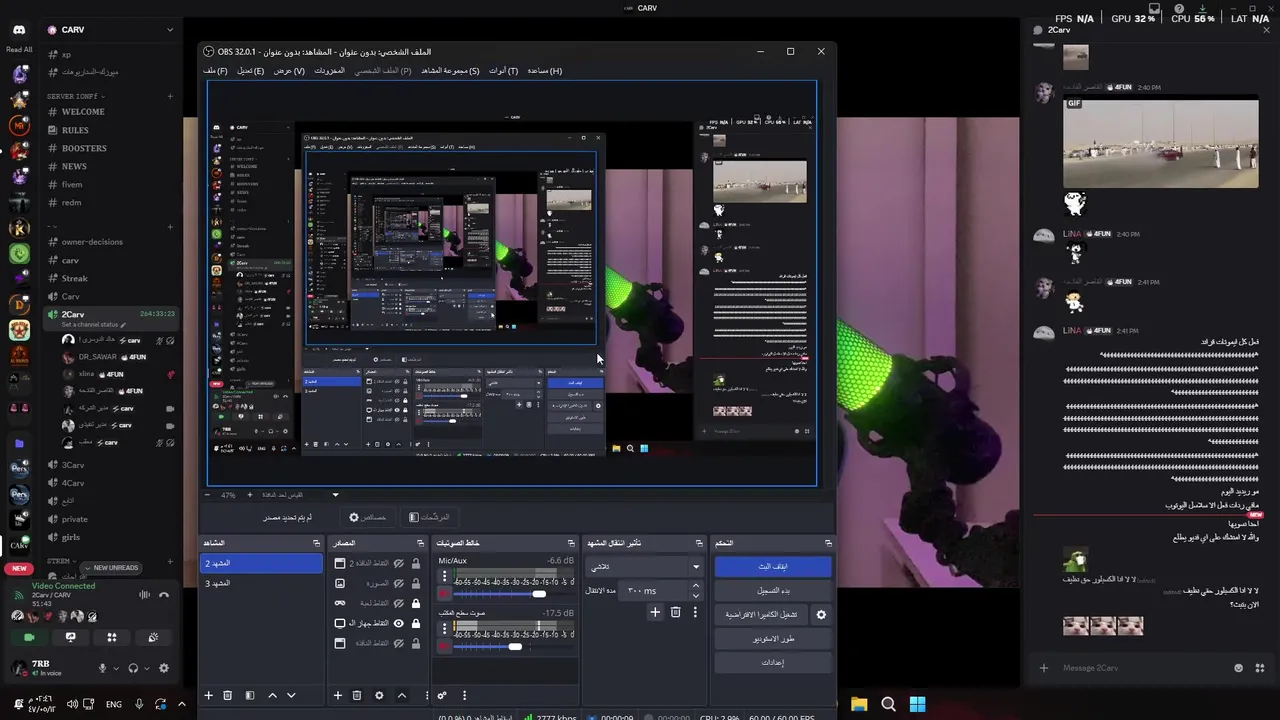
Task: Show the game capture source with gamepad icon
Action: pyautogui.click(x=398, y=603)
